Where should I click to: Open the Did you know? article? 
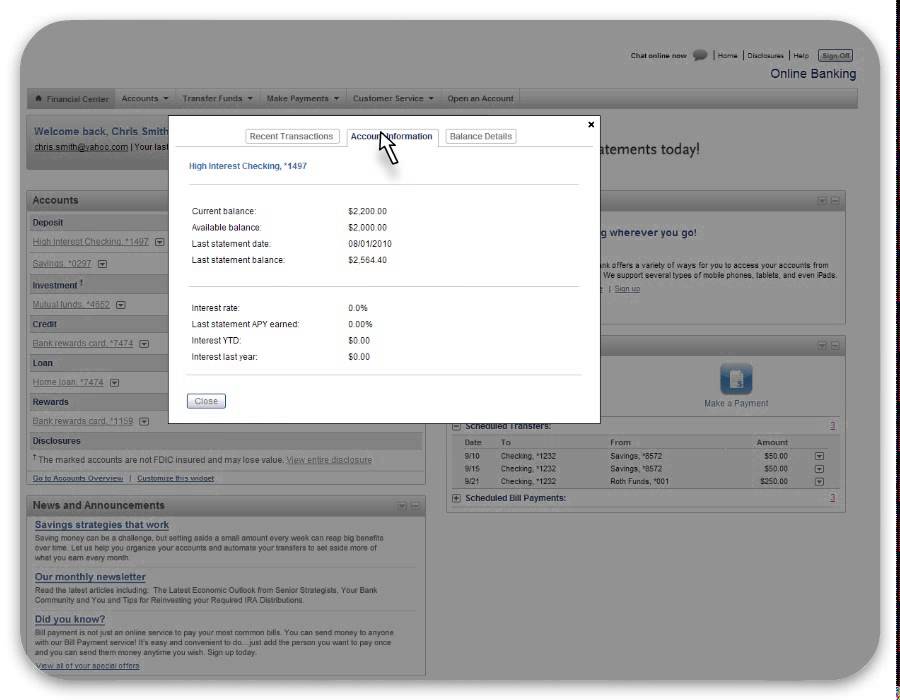click(x=69, y=620)
